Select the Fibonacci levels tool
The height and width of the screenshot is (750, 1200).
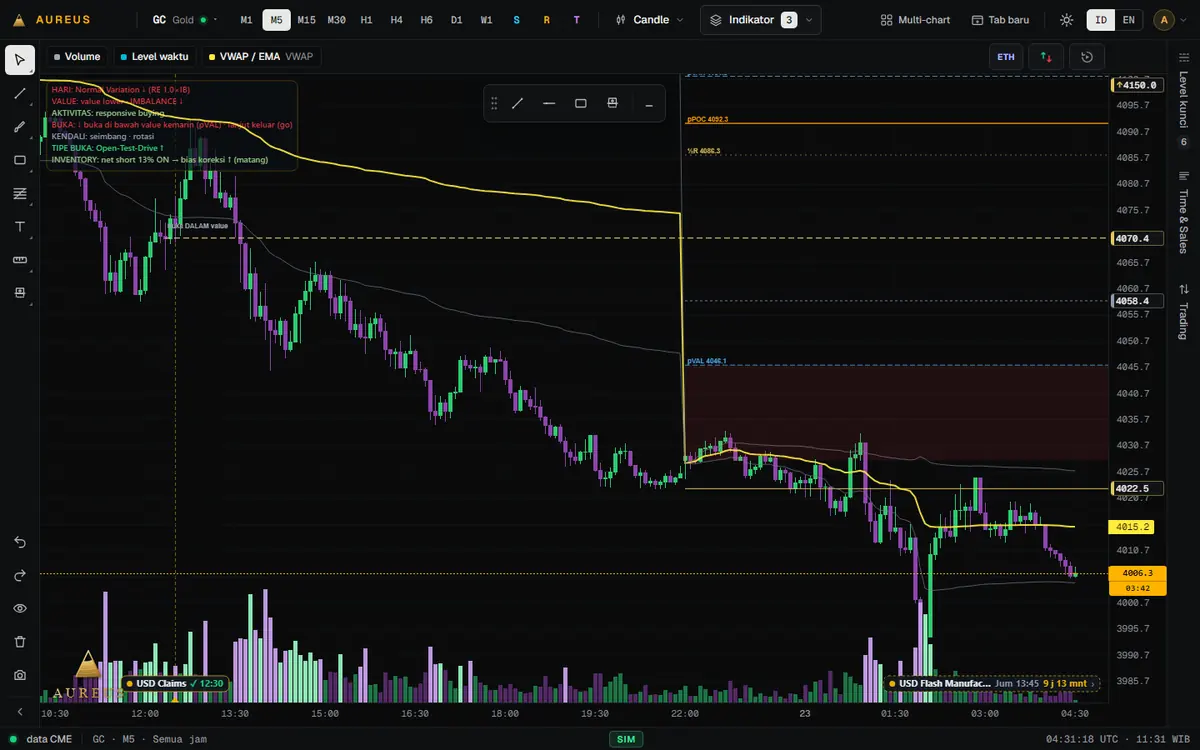[20, 193]
